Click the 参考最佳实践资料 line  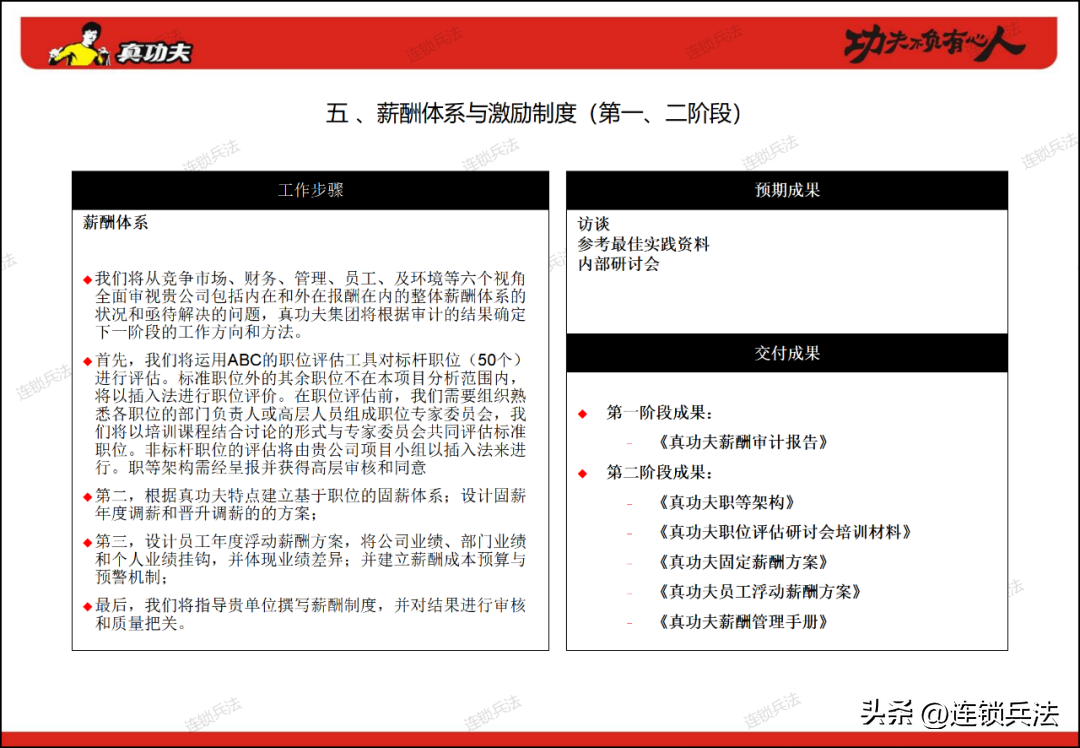pos(643,245)
